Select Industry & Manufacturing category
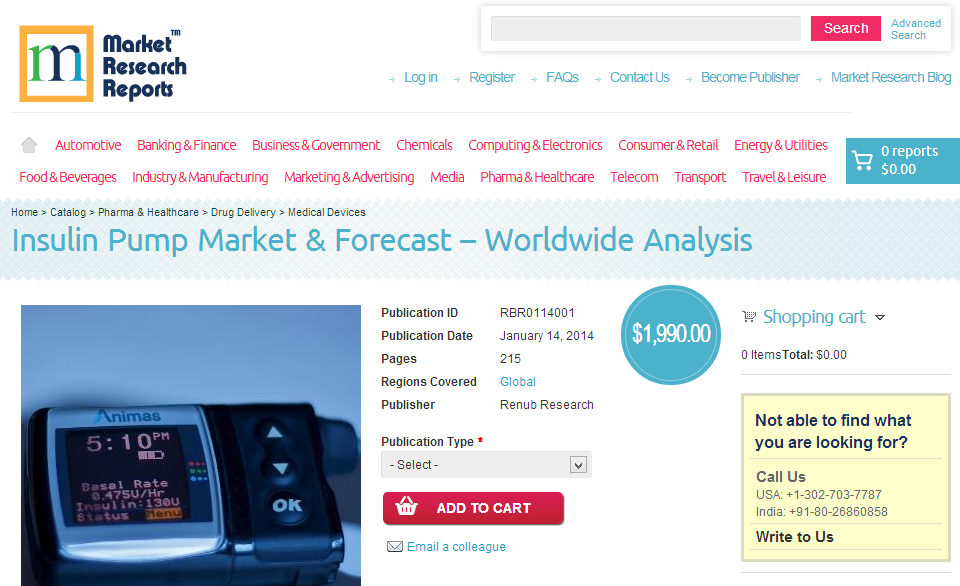The width and height of the screenshot is (960, 586). click(x=200, y=177)
